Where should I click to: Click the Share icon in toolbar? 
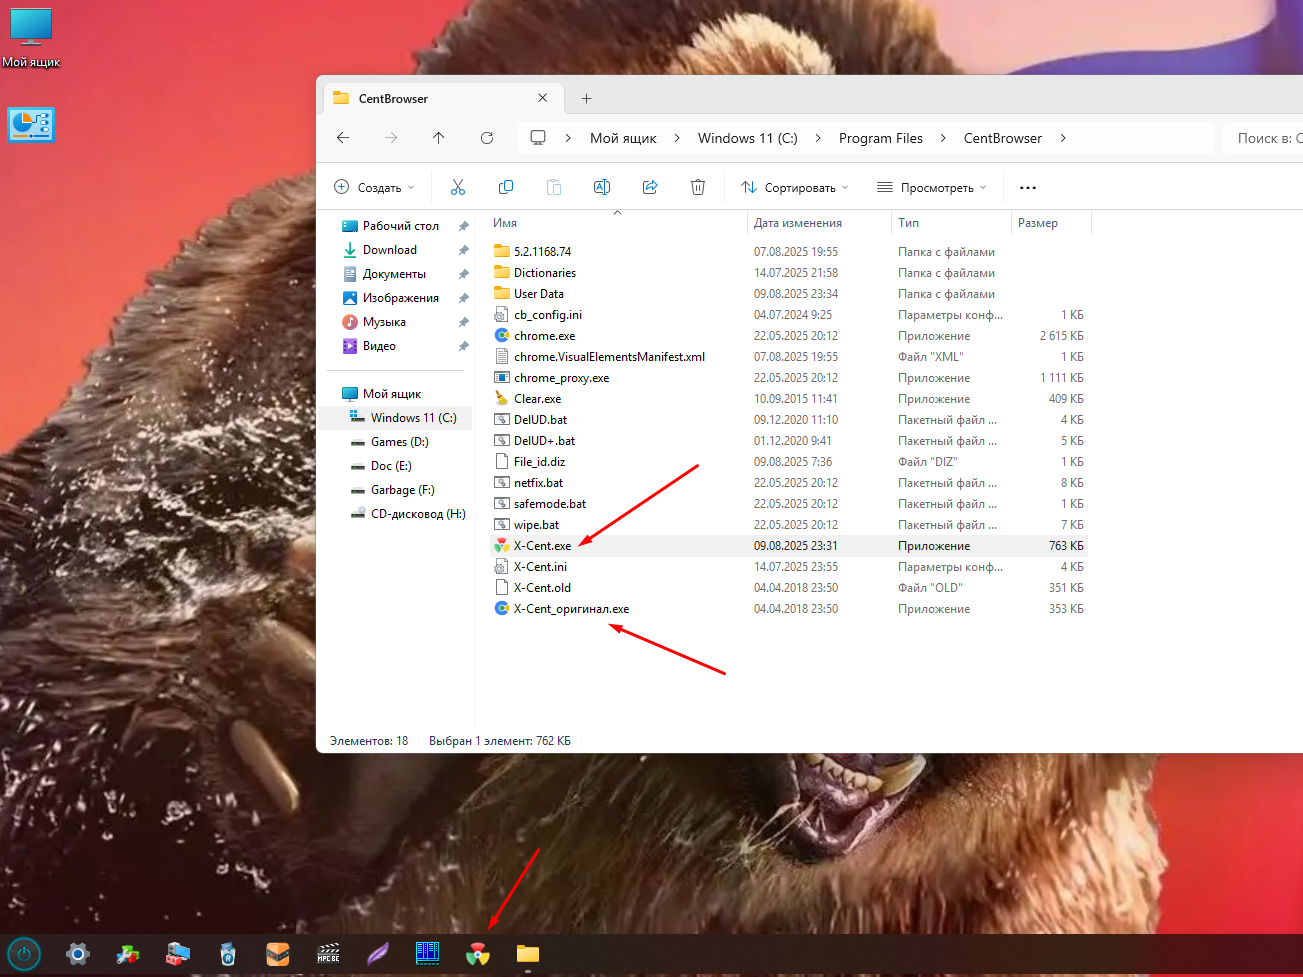(650, 187)
